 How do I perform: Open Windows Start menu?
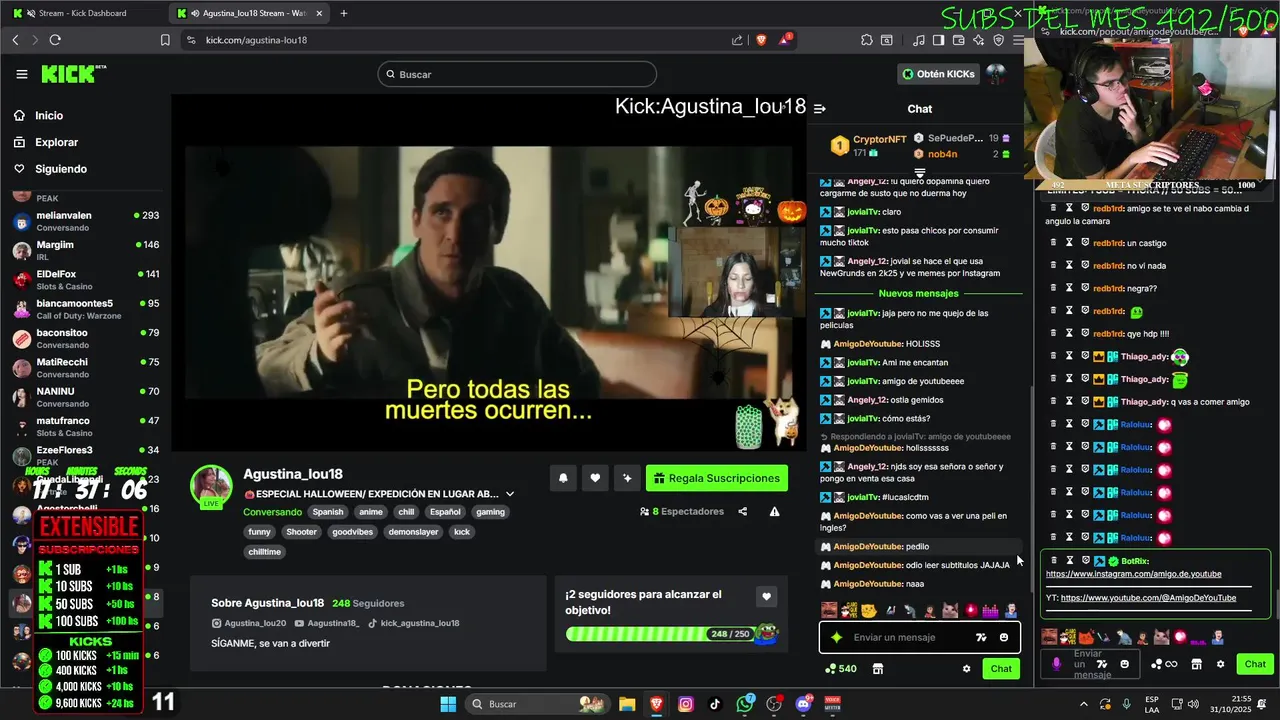448,704
